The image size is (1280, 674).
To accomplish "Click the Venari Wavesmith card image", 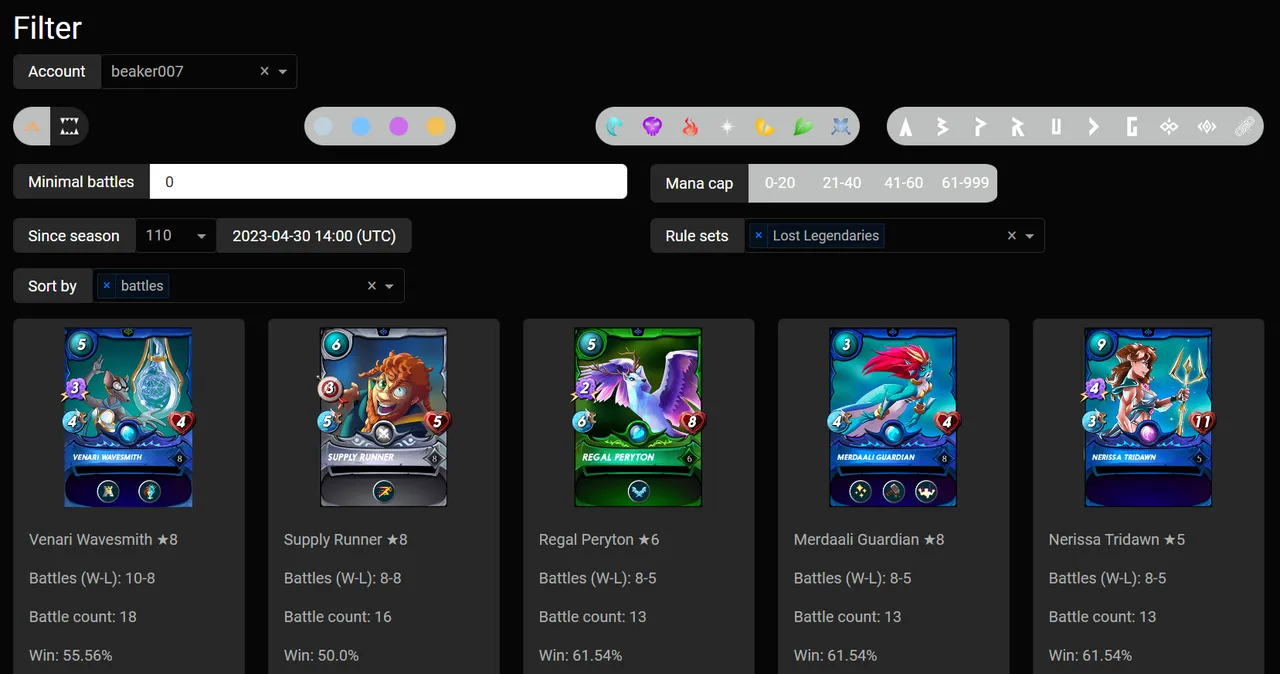I will [x=128, y=417].
